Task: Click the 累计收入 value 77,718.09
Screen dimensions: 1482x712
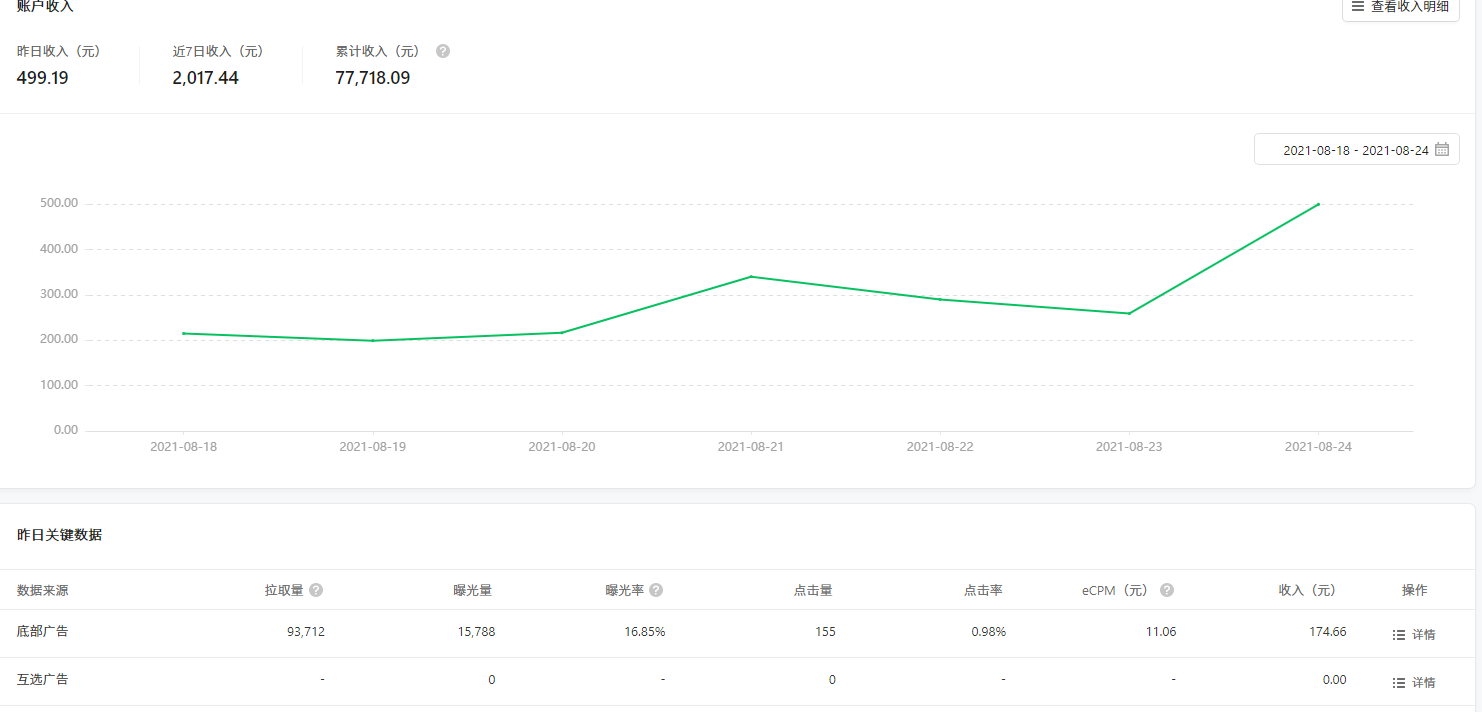Action: coord(373,78)
